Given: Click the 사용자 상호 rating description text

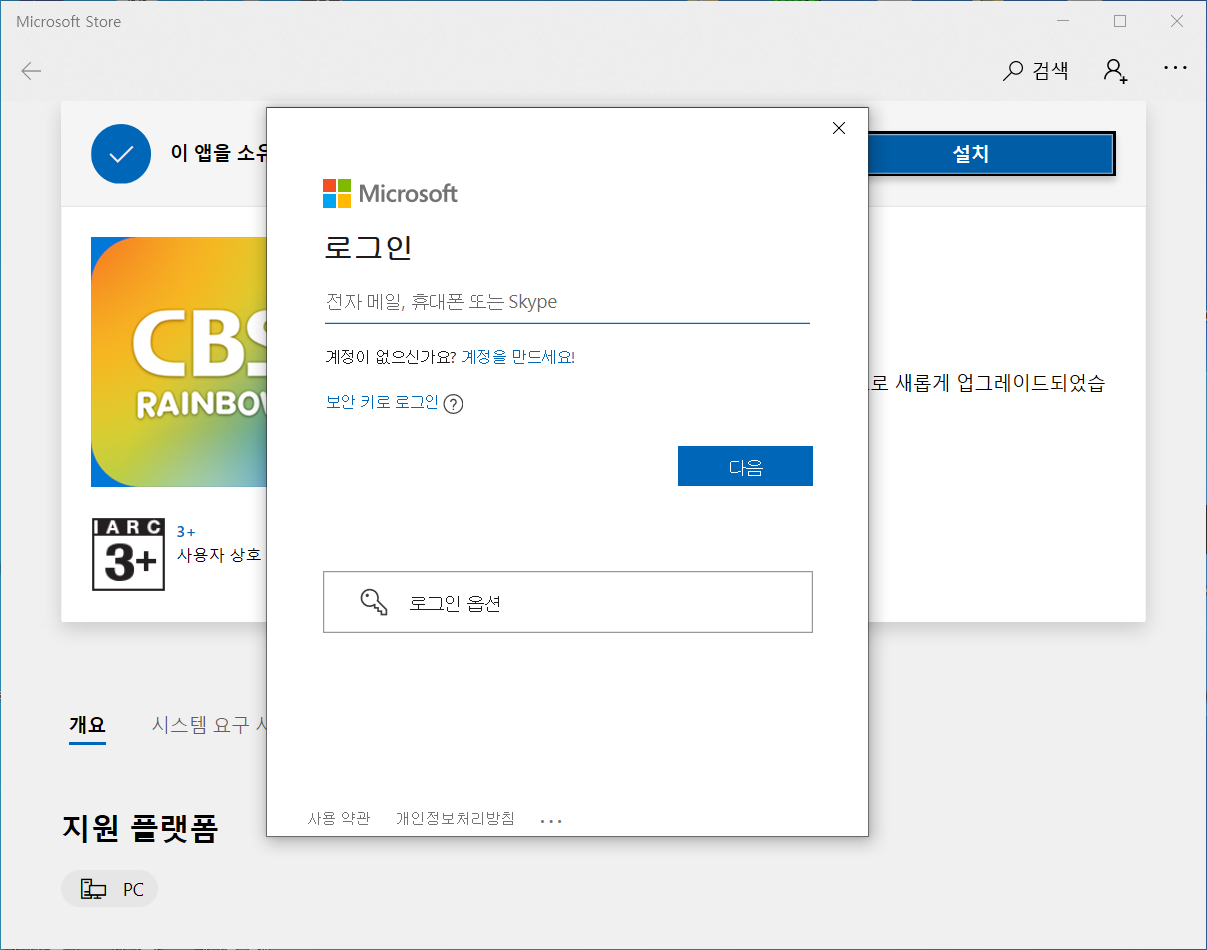Looking at the screenshot, I should tap(219, 555).
